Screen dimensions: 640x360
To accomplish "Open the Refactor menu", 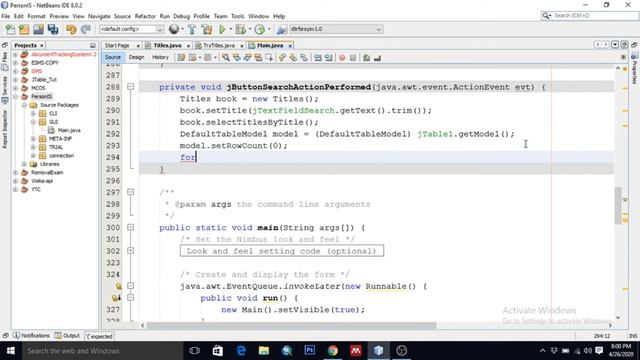I will [x=145, y=16].
